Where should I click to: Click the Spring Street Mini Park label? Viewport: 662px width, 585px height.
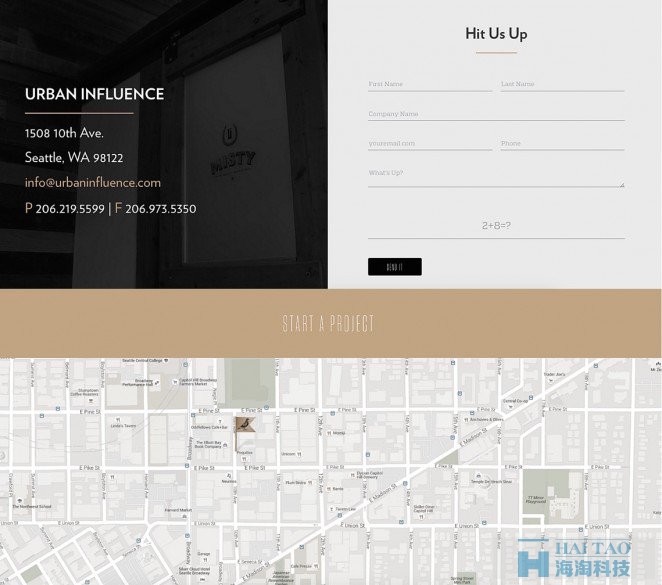tap(462, 580)
